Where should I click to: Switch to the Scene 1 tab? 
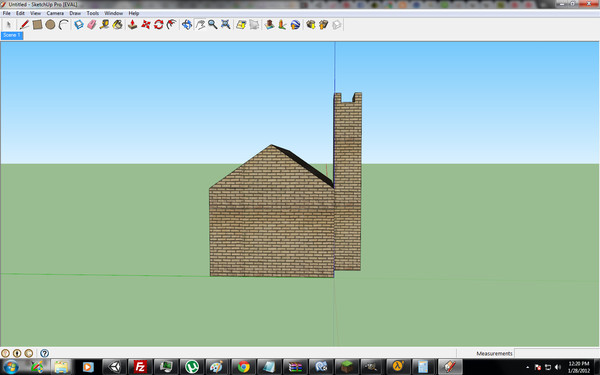12,35
